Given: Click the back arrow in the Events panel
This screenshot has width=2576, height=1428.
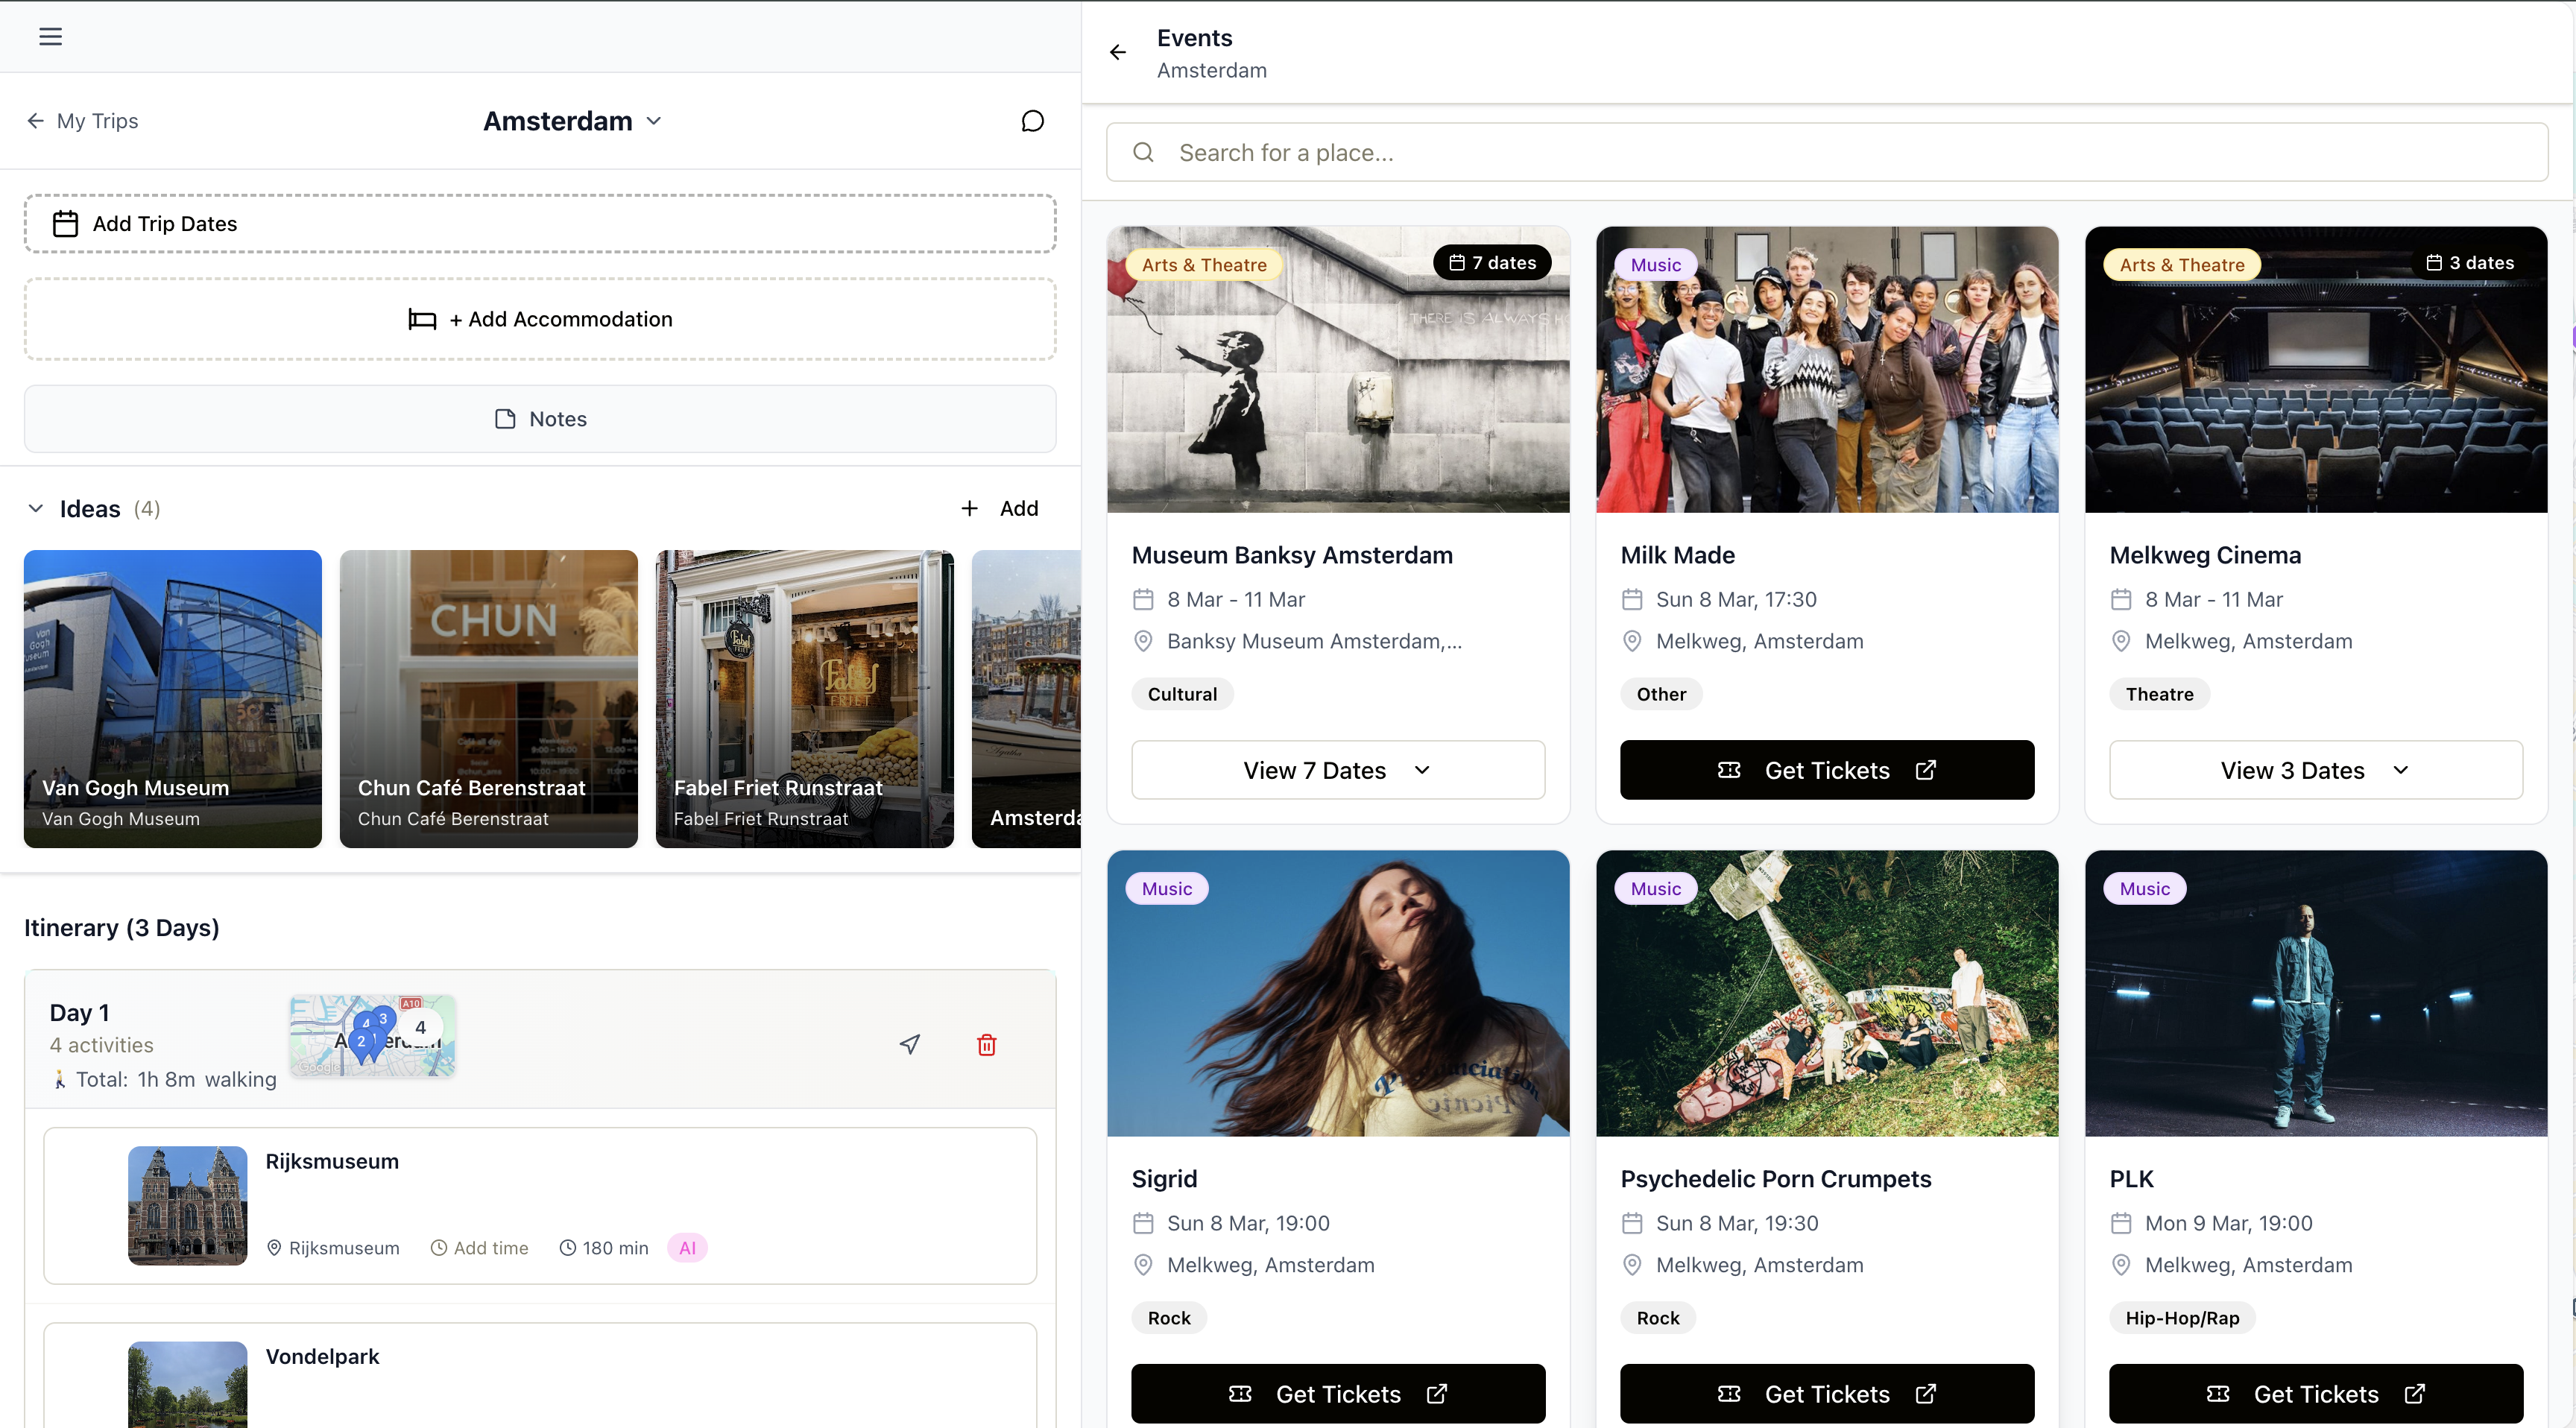Looking at the screenshot, I should pos(1117,52).
